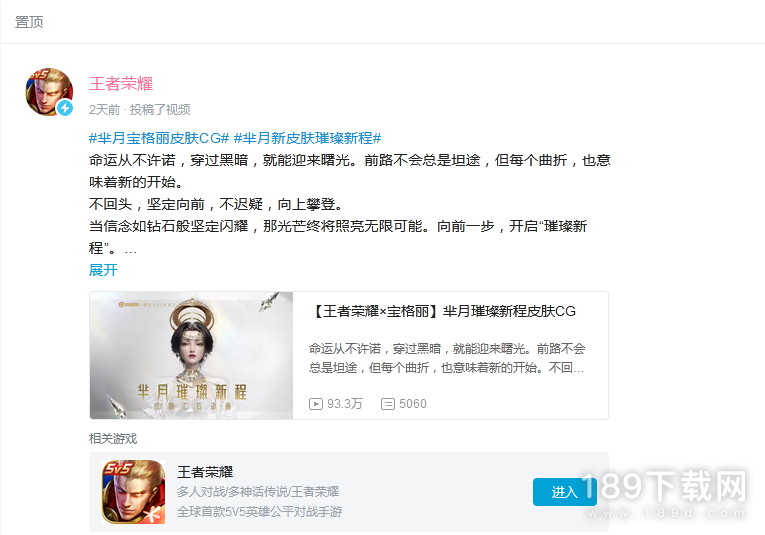Click the 相关游戏 section label
This screenshot has width=765, height=535.
click(x=113, y=438)
